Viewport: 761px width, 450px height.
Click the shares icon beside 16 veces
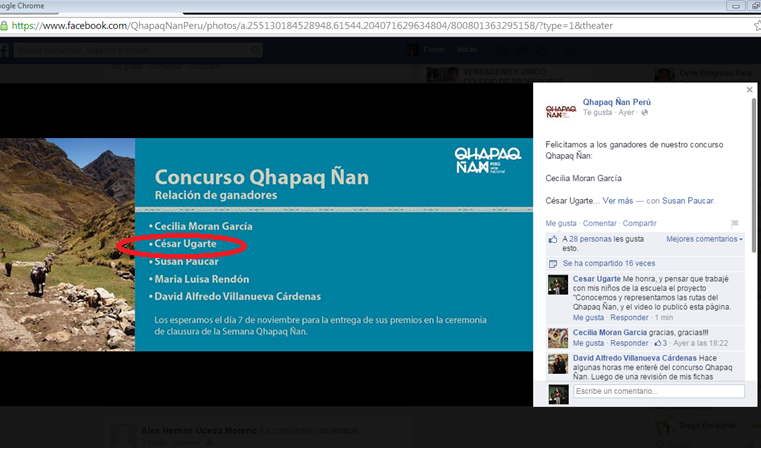(553, 264)
